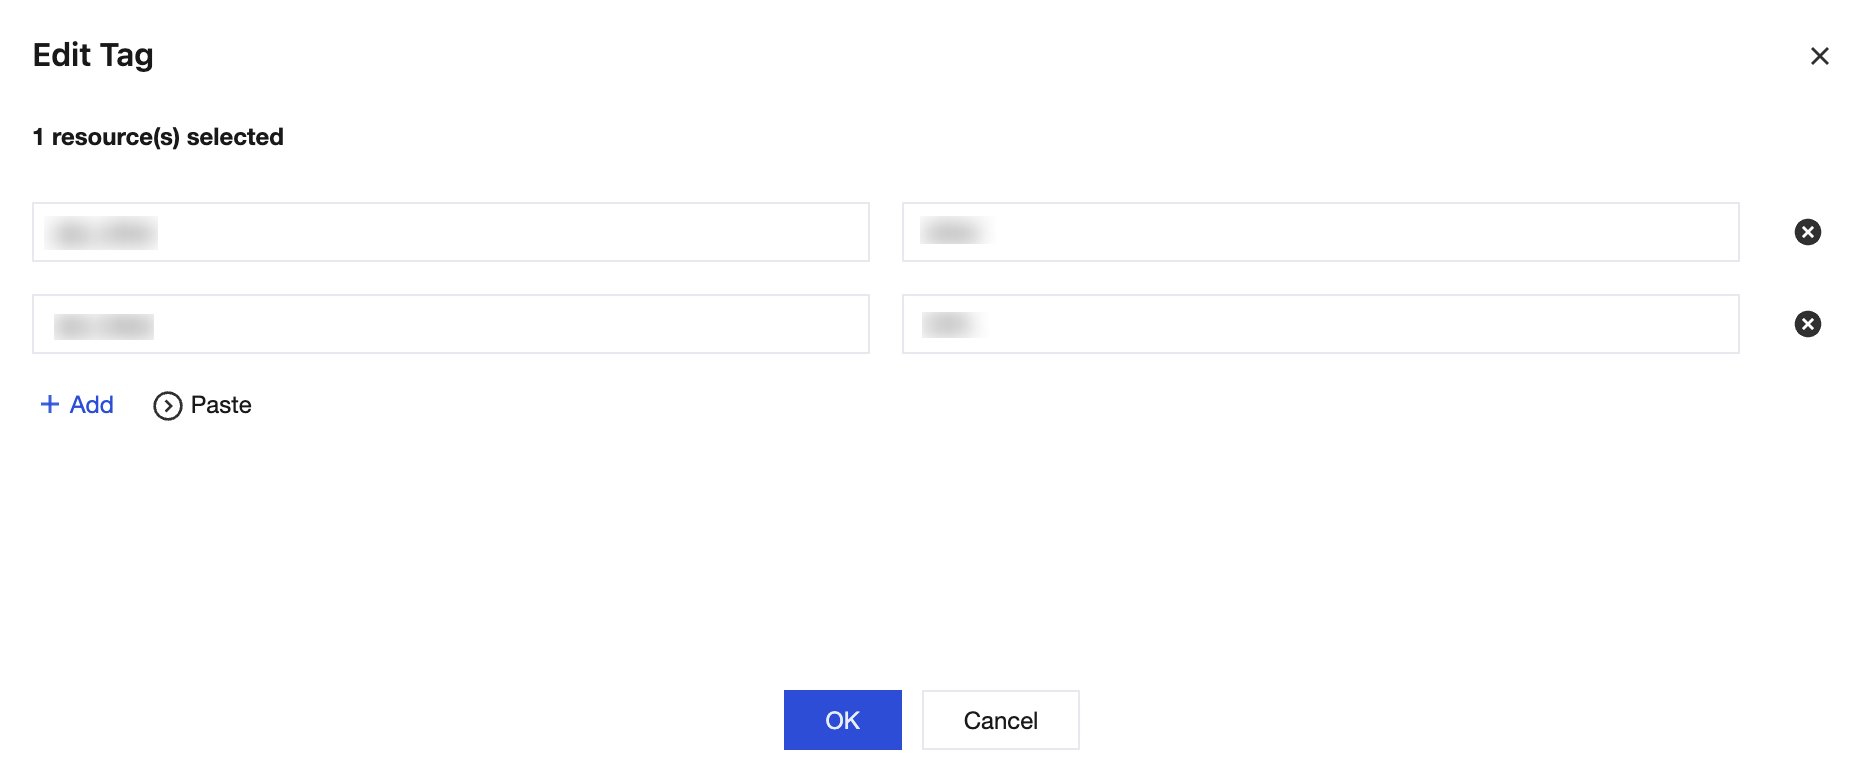Remove the second tag row
This screenshot has height=780, width=1862.
pos(1807,324)
